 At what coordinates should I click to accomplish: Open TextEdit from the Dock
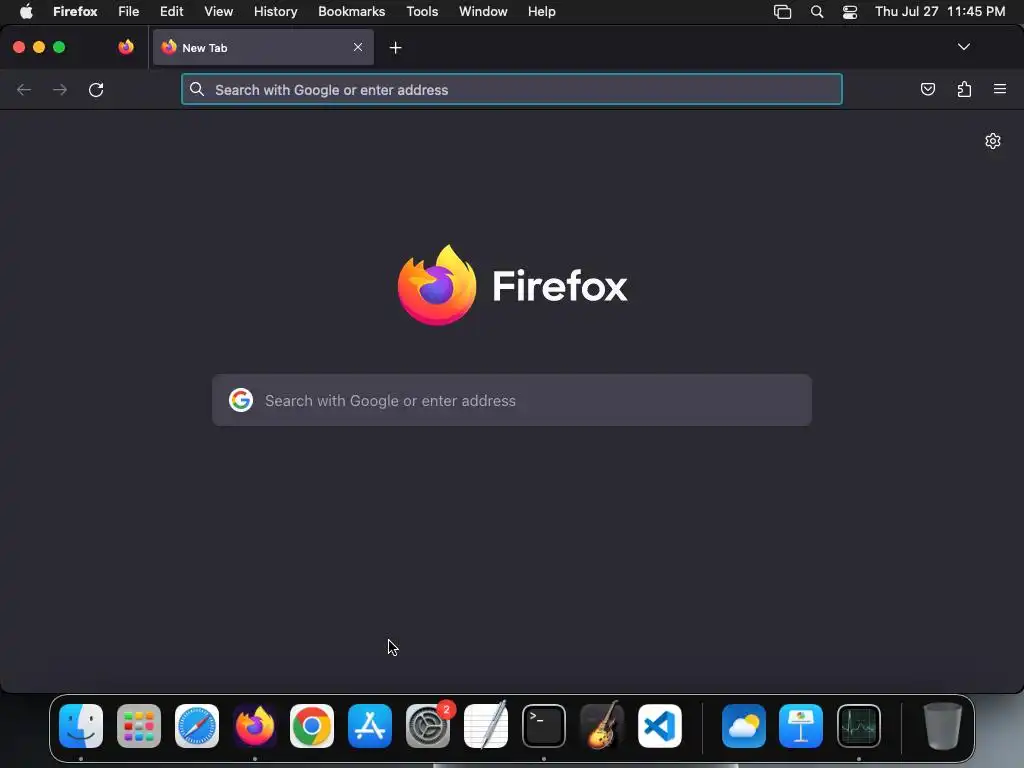(x=486, y=724)
